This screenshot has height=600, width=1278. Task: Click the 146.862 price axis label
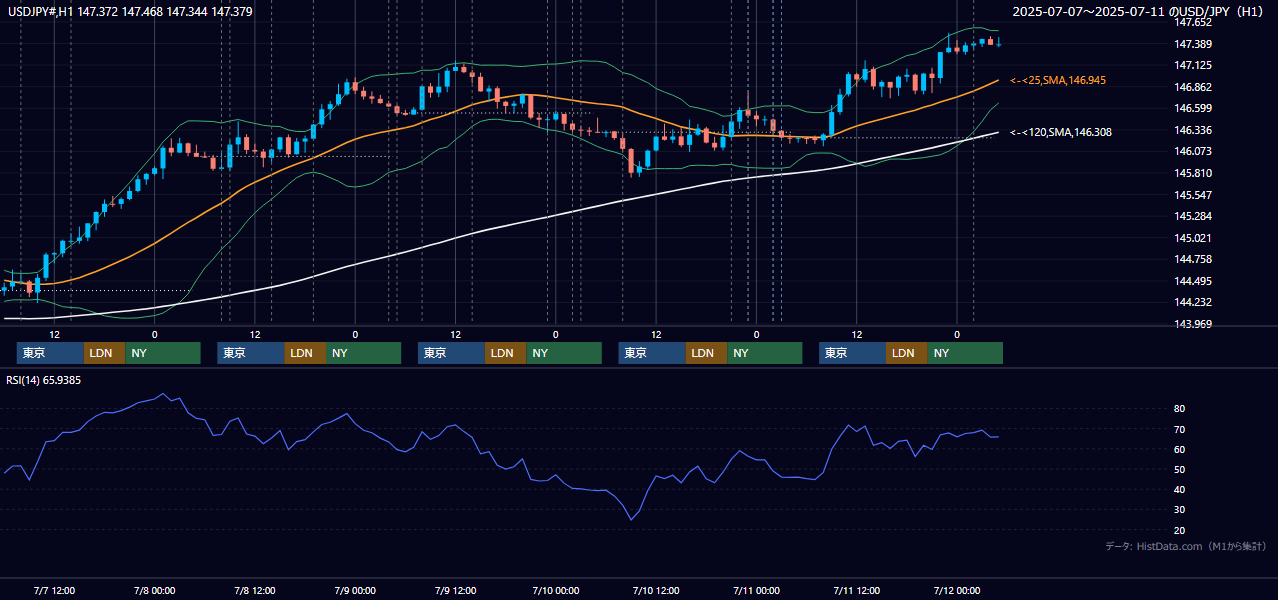(x=1194, y=87)
